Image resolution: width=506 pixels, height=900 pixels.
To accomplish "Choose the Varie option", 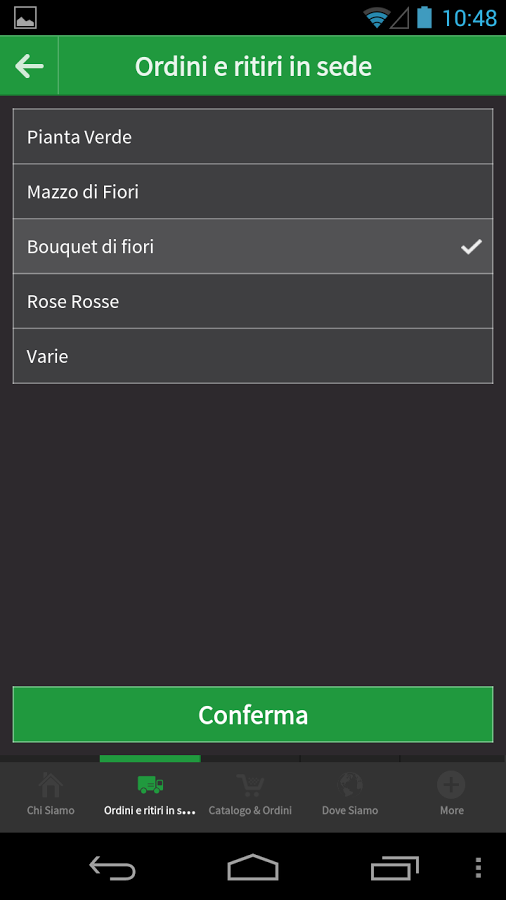I will (x=253, y=356).
